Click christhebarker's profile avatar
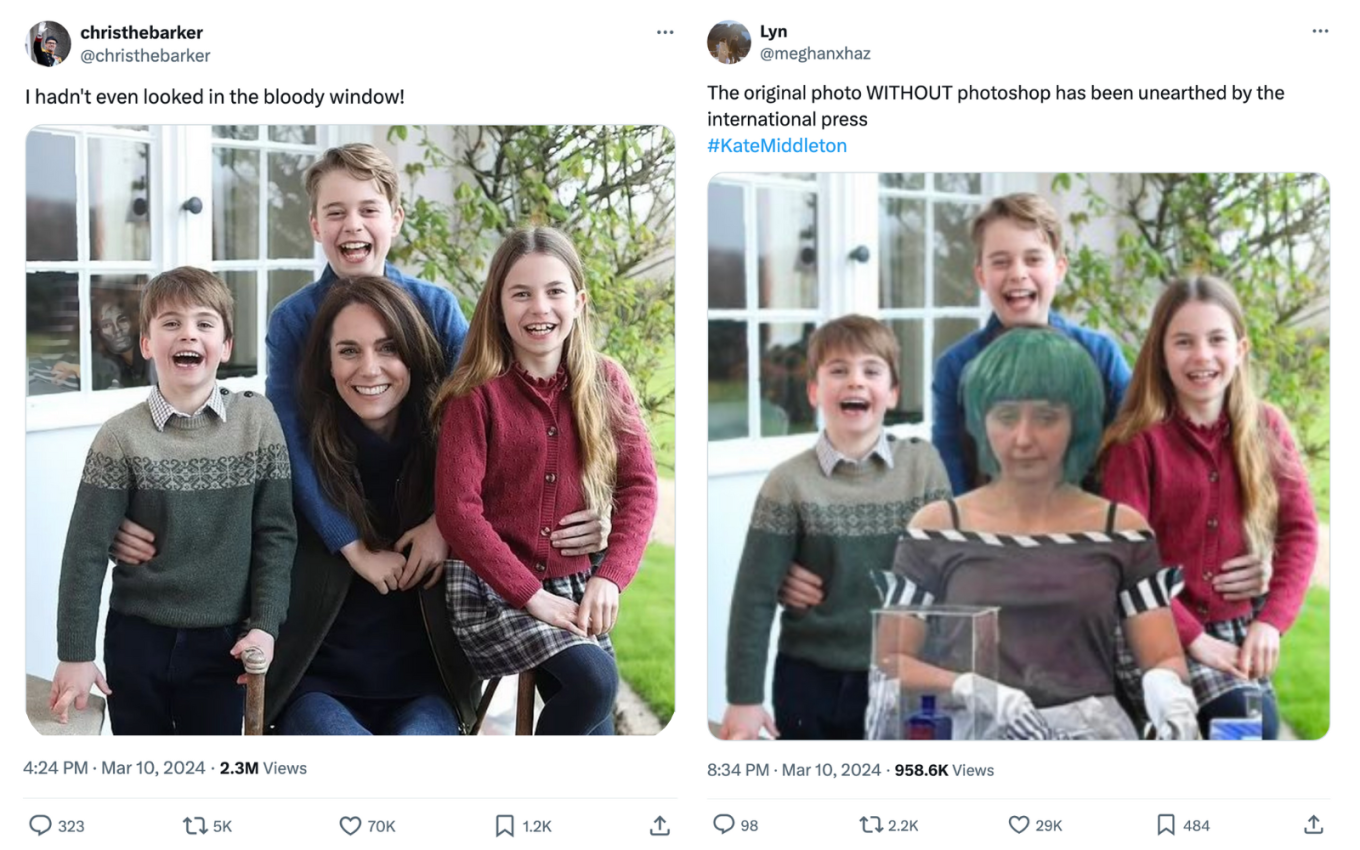This screenshot has height=850, width=1360. click(48, 44)
